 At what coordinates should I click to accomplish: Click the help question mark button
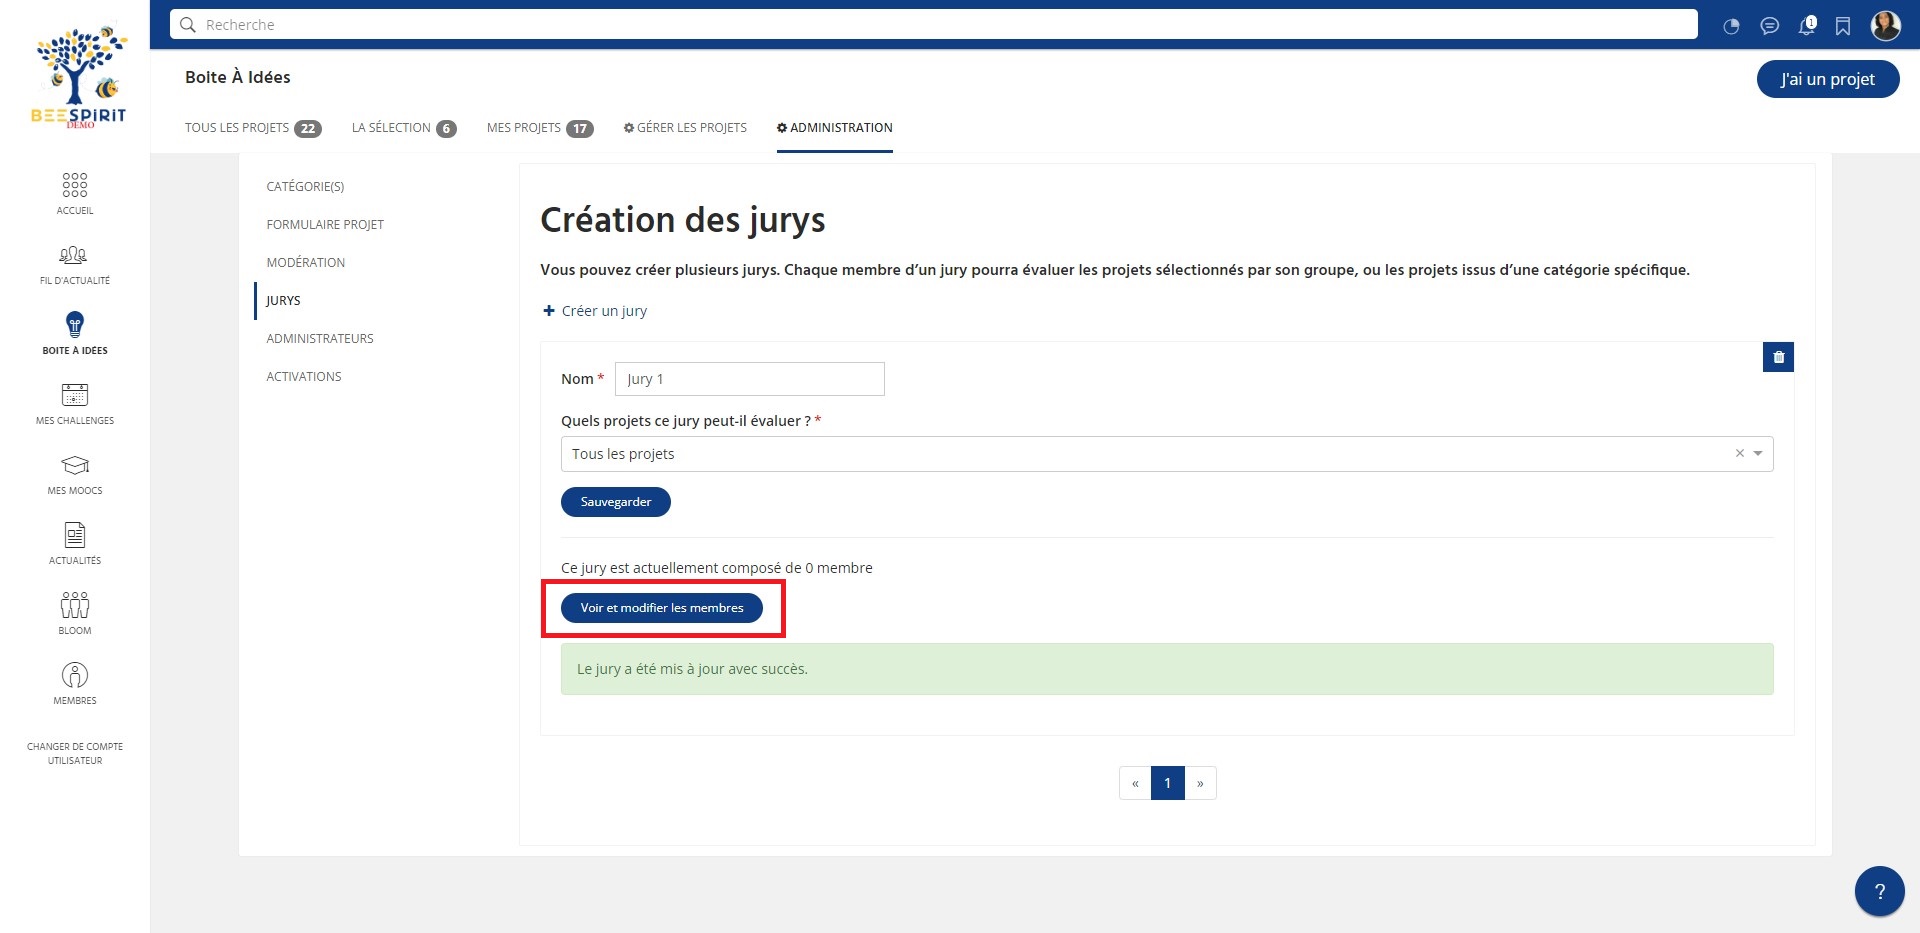point(1879,891)
